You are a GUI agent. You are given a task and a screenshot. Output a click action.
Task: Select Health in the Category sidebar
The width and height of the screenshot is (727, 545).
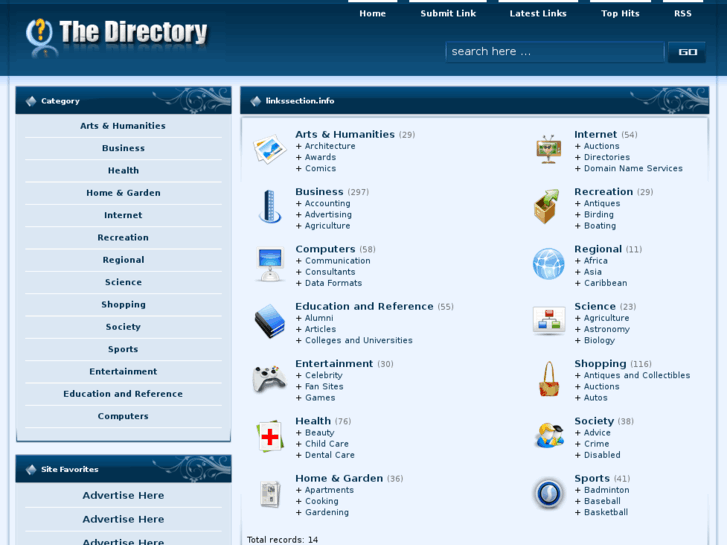point(123,170)
